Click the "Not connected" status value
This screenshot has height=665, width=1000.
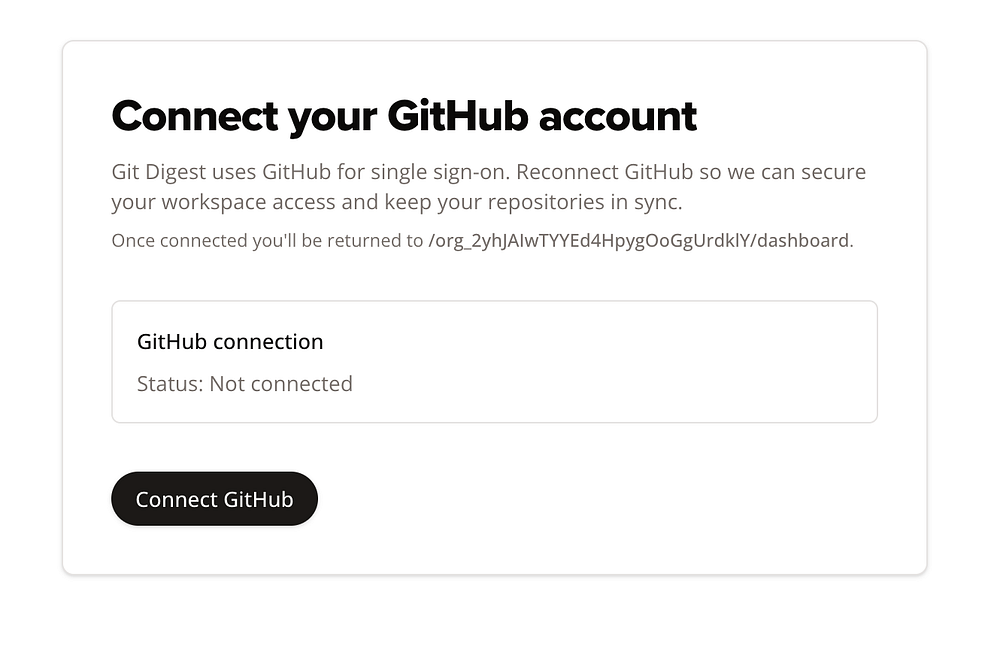(280, 384)
